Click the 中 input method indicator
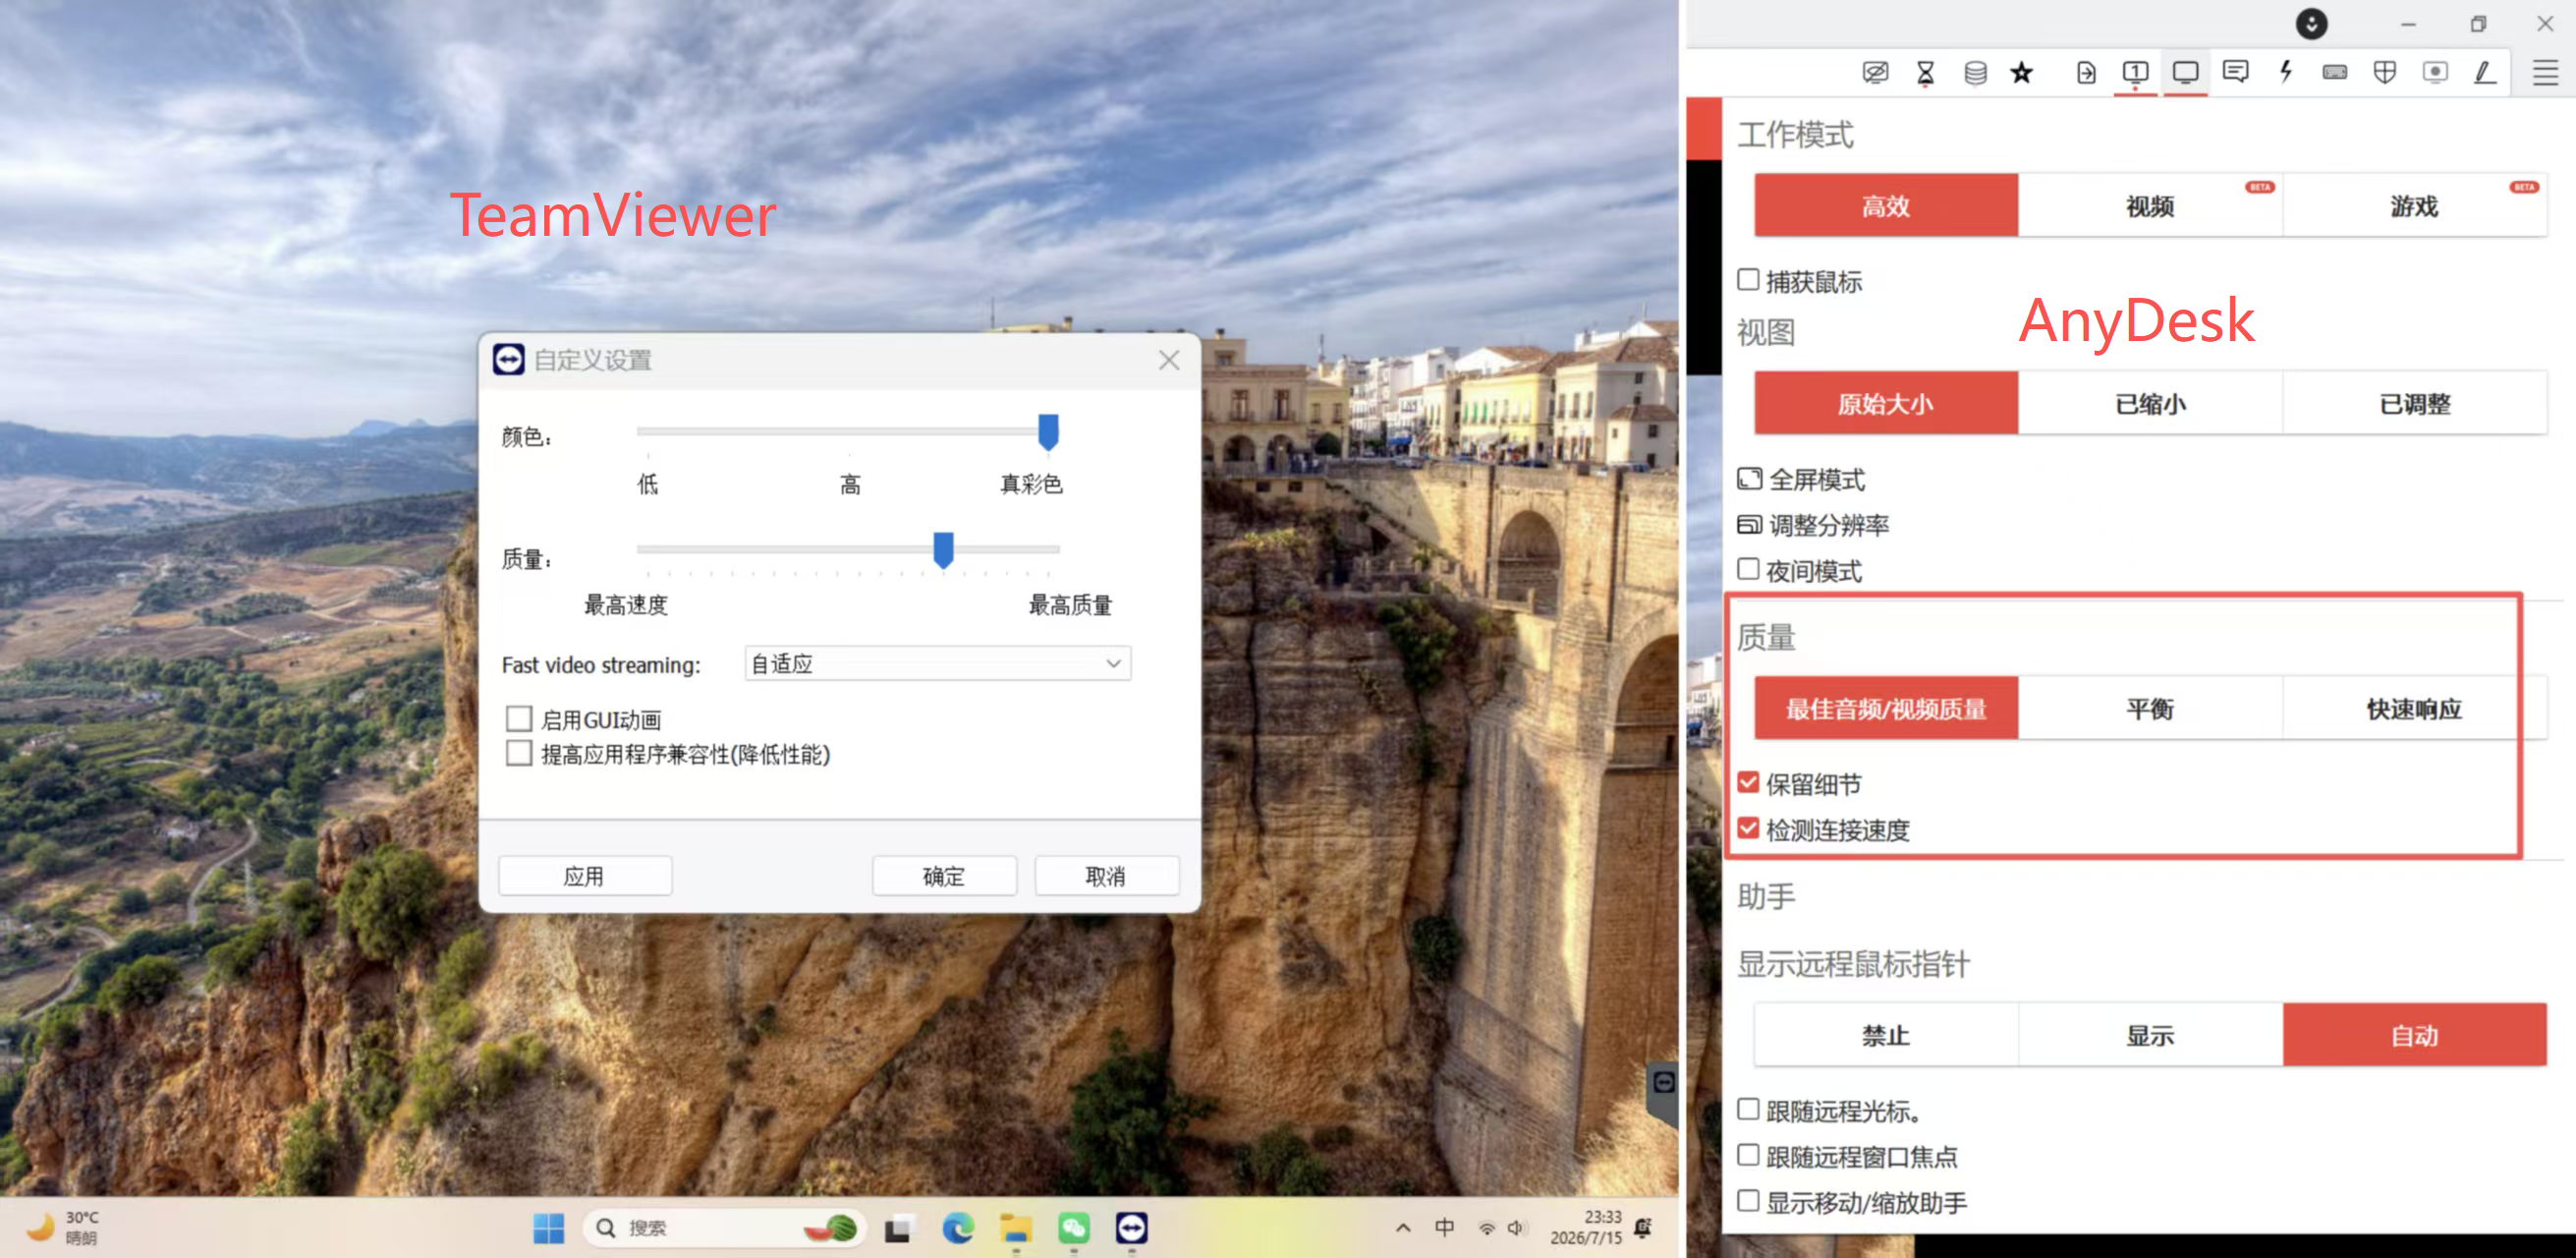The width and height of the screenshot is (2576, 1258). [1445, 1227]
